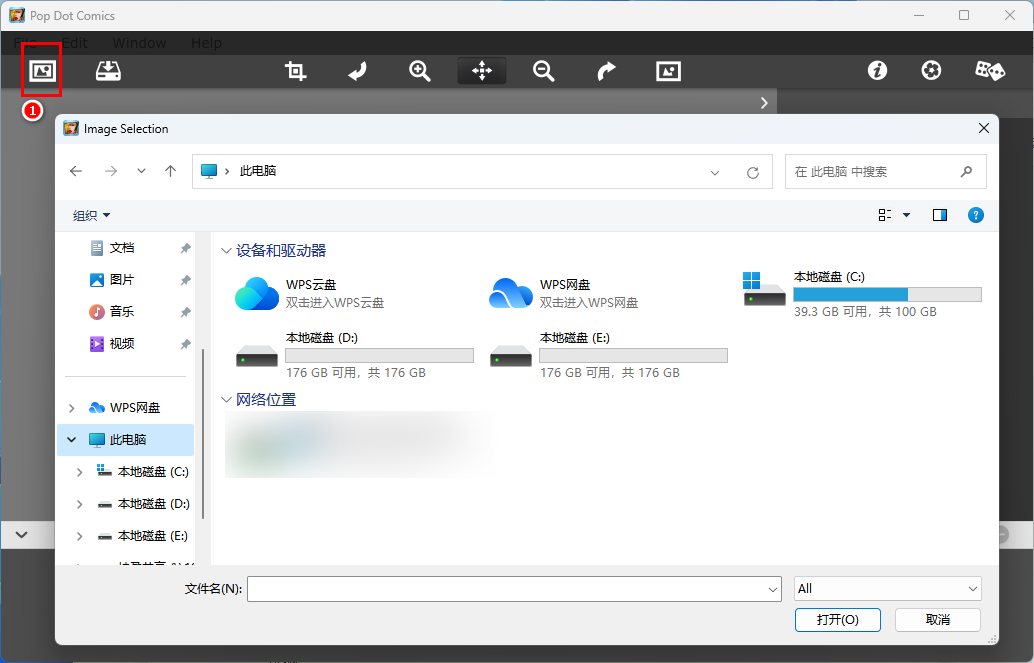The image size is (1034, 663).
Task: Go up one folder level
Action: pyautogui.click(x=170, y=172)
